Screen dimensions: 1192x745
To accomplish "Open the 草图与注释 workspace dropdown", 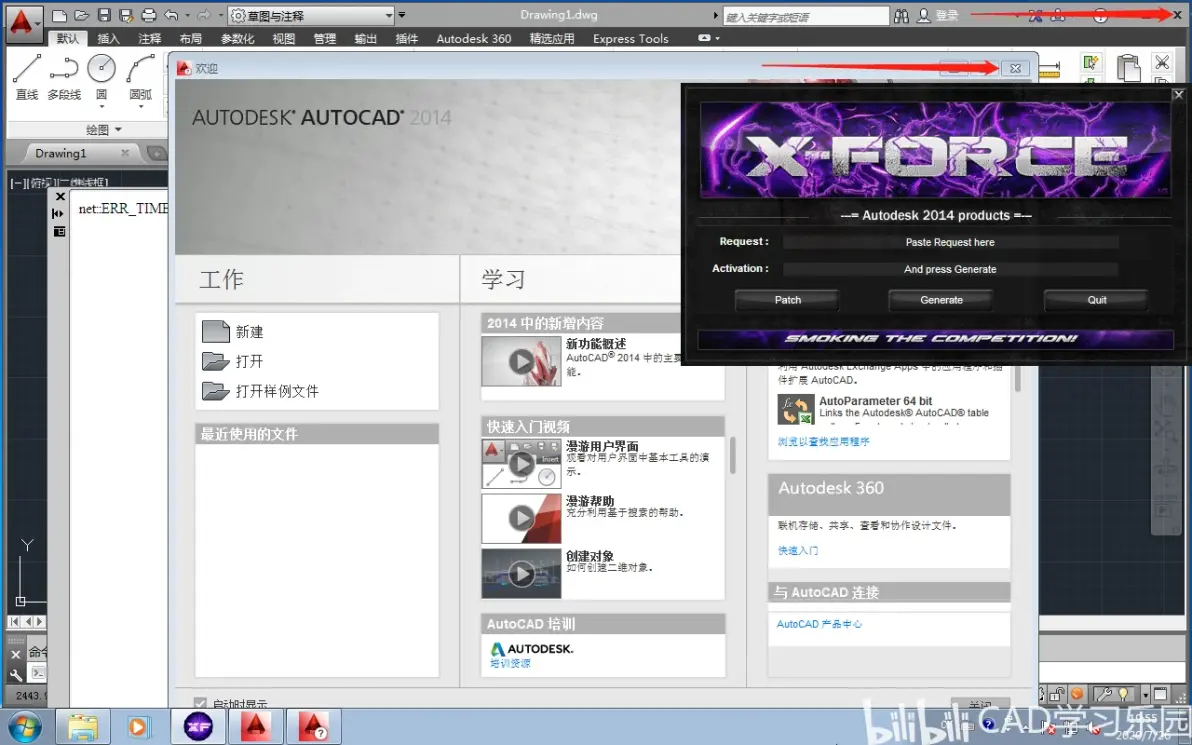I will tap(312, 15).
